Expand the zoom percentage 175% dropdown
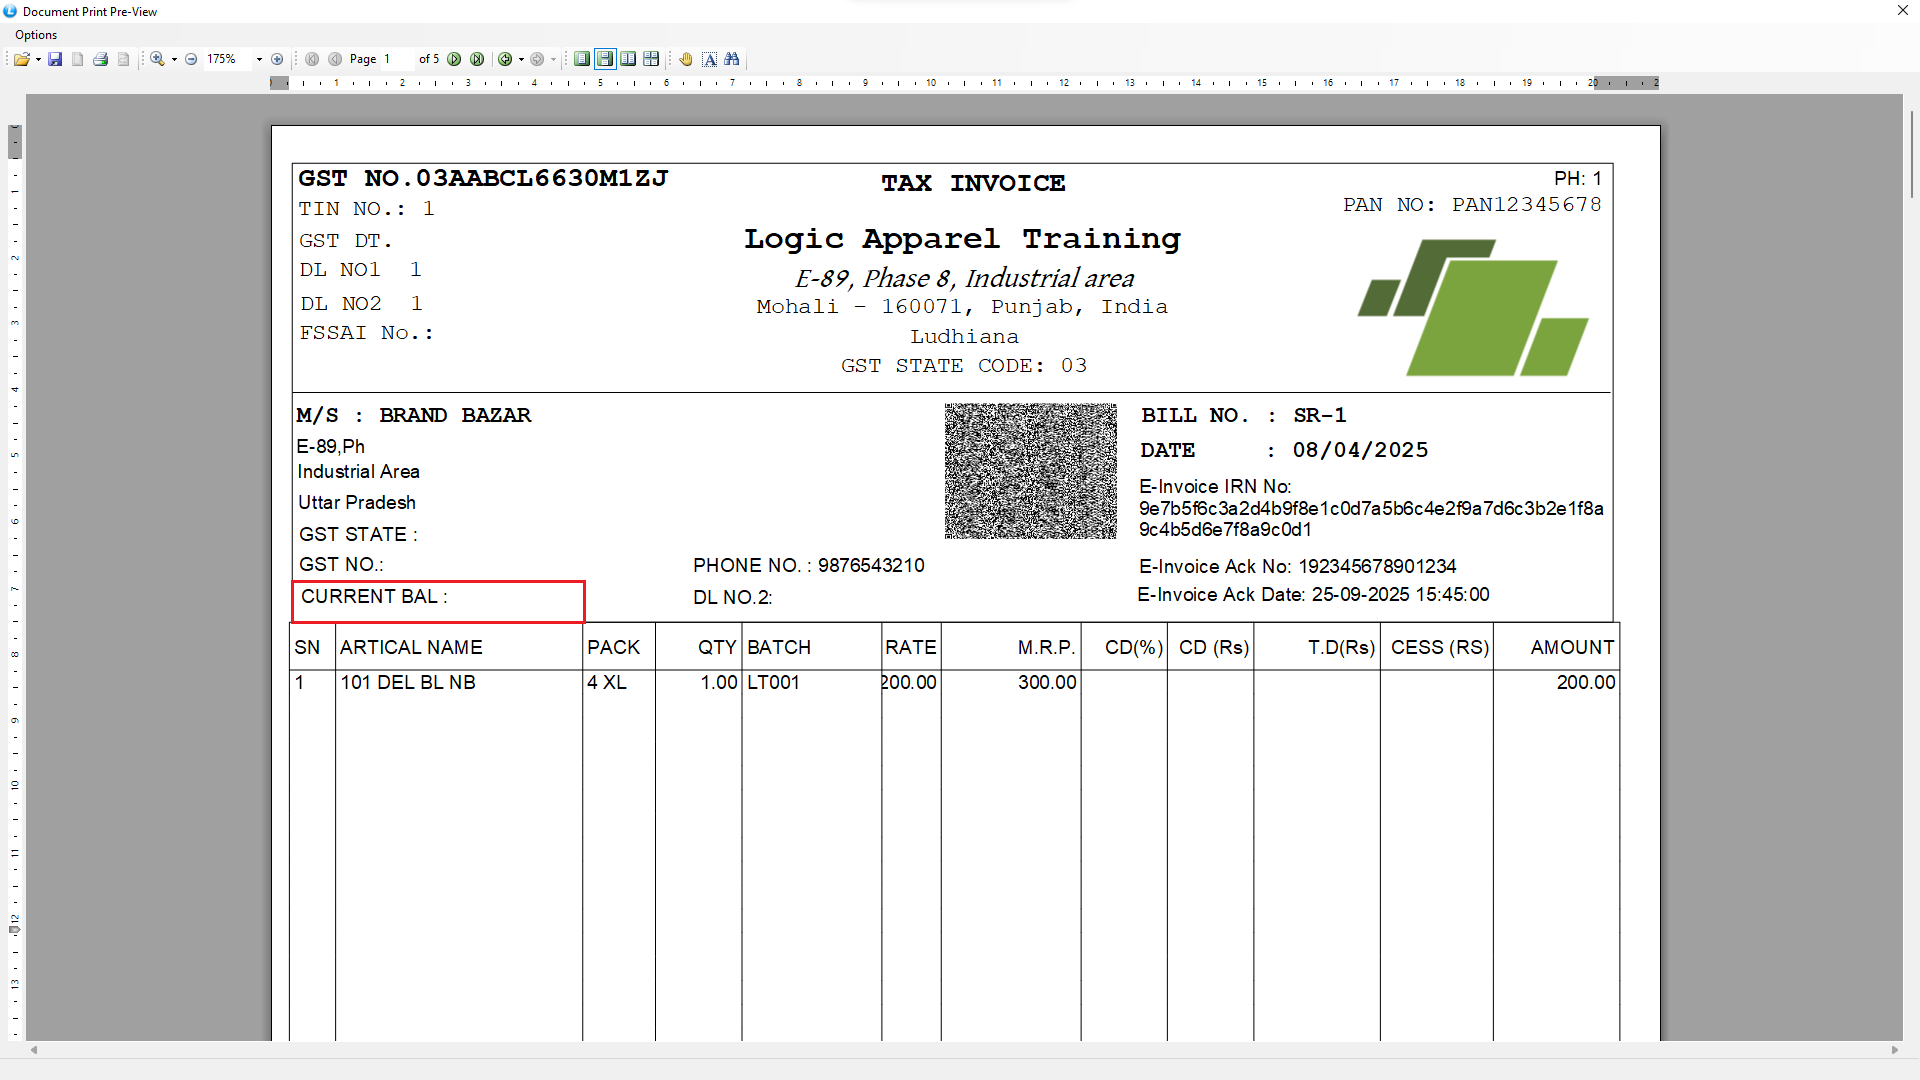The image size is (1920, 1080). click(259, 59)
